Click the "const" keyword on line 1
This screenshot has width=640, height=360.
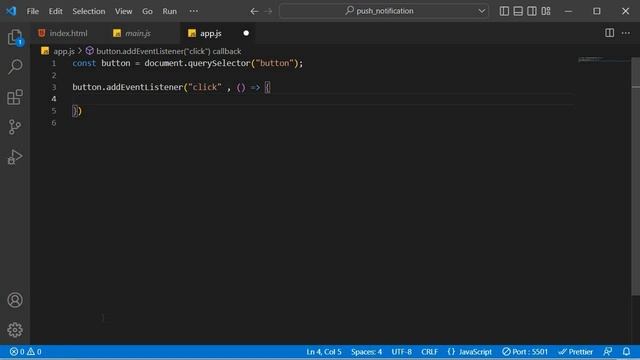pos(84,63)
